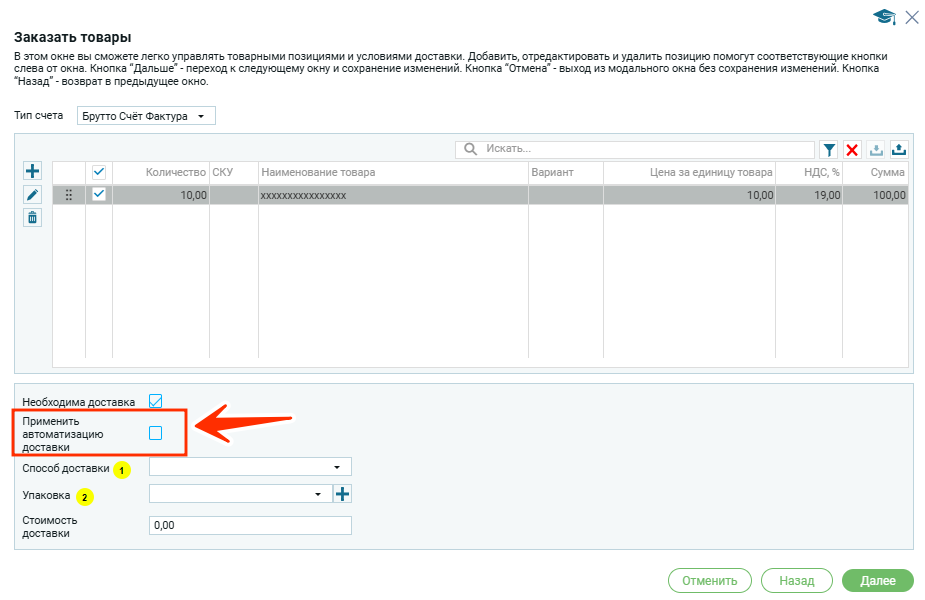Viewport: 925px width, 600px height.
Task: Enable 'Применить автоматизацию доставки' checkbox
Action: coord(155,433)
